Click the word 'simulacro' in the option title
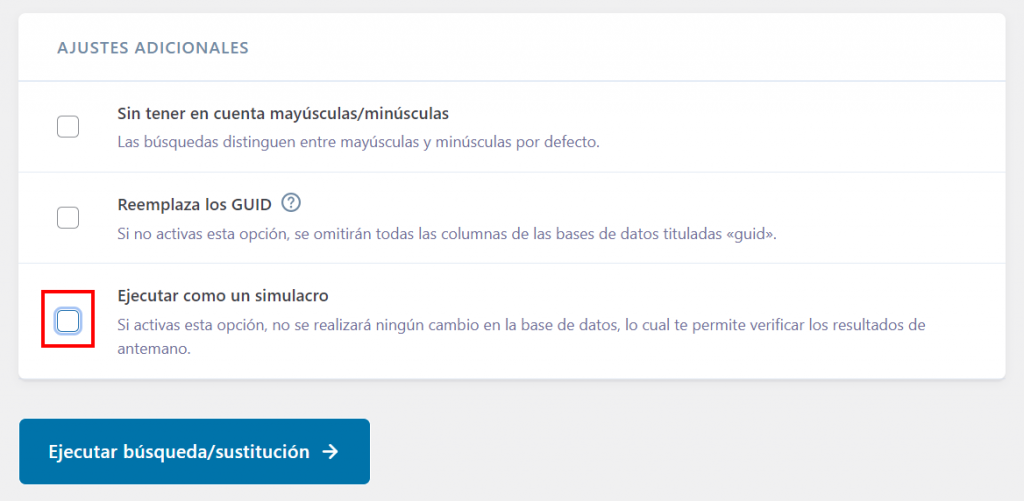Viewport: 1024px width, 501px height. pyautogui.click(x=291, y=296)
